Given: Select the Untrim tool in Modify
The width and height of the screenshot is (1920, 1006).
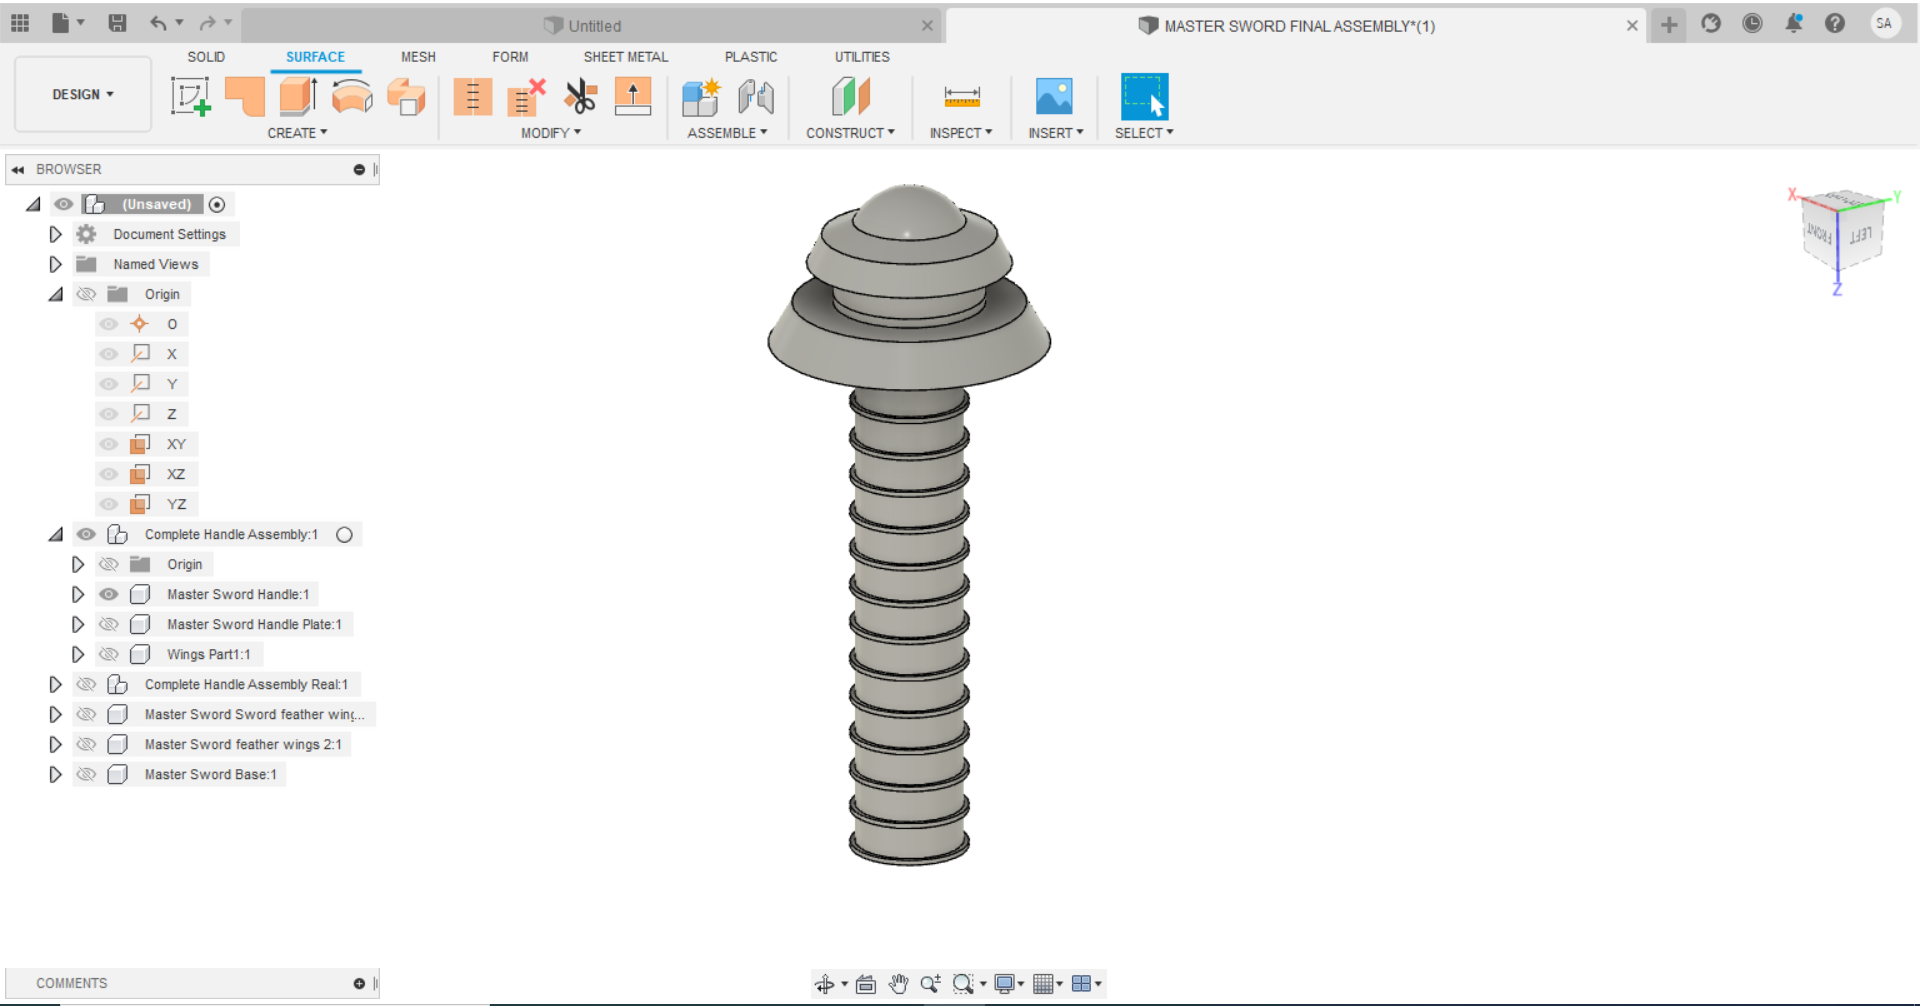Looking at the screenshot, I should click(526, 97).
